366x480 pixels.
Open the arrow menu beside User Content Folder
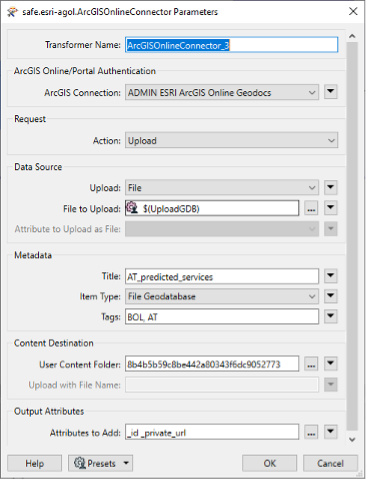click(331, 364)
